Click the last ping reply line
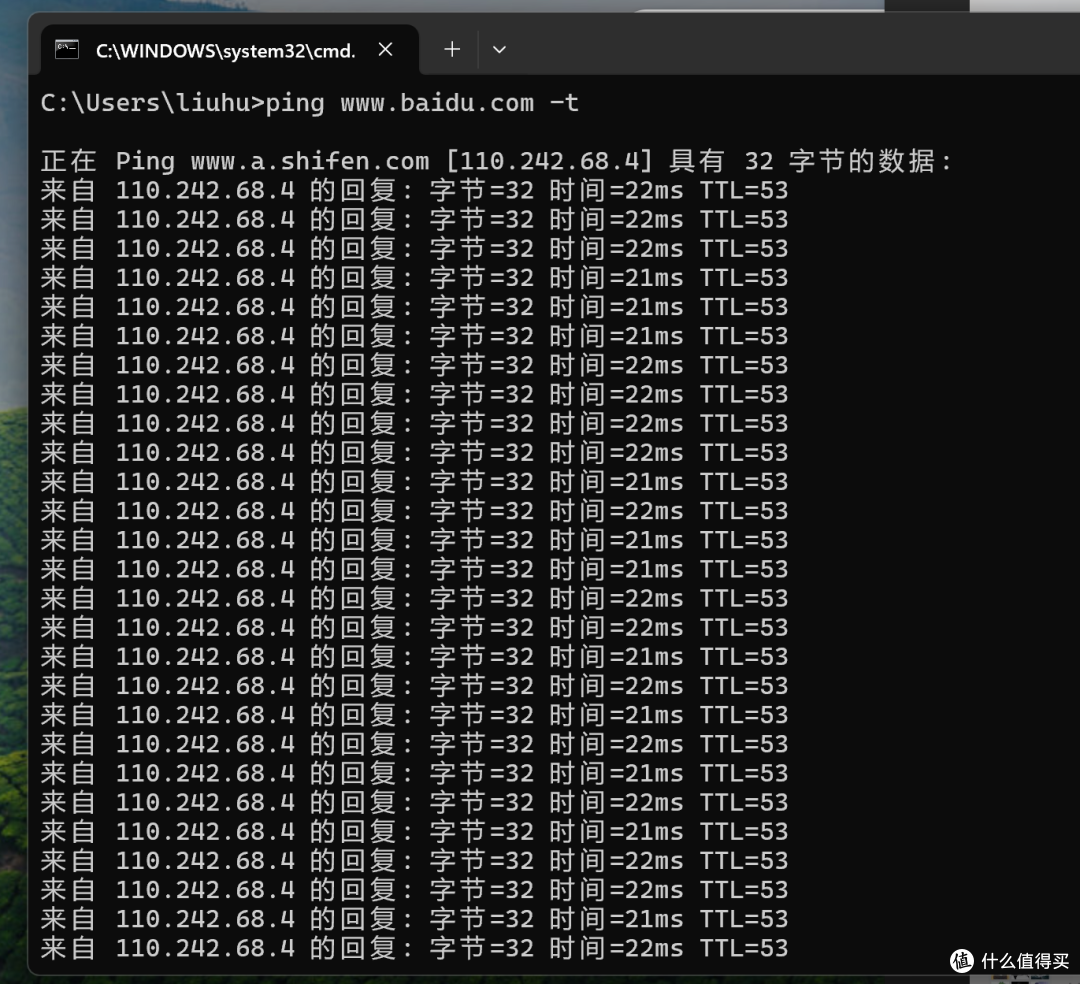The image size is (1080, 984). click(x=414, y=948)
